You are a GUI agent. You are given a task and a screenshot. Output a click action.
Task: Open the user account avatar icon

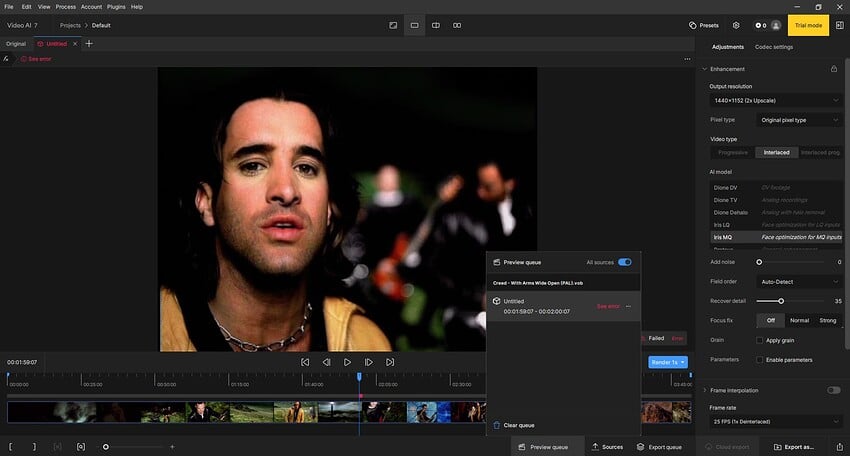[776, 25]
